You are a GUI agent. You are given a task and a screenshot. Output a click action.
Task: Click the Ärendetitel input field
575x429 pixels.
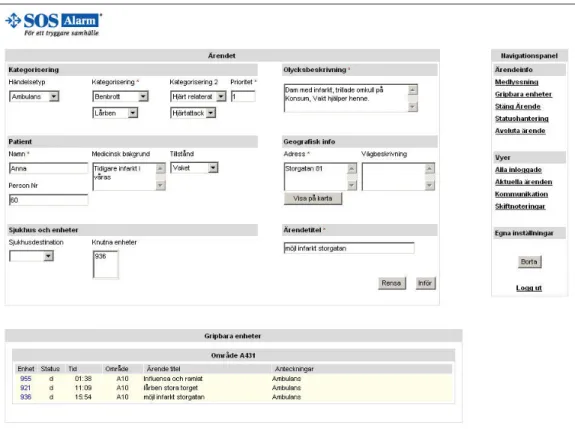click(349, 248)
